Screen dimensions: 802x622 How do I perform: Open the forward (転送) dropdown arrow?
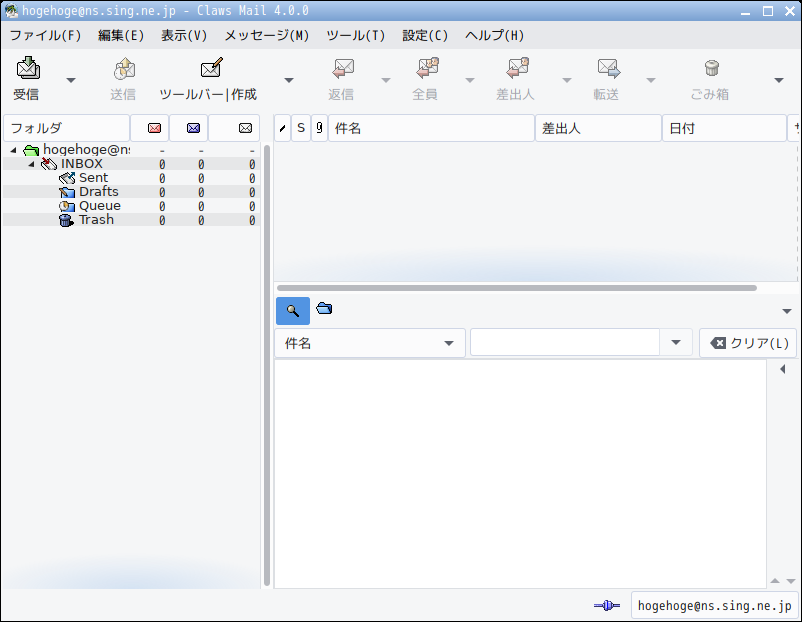[651, 80]
